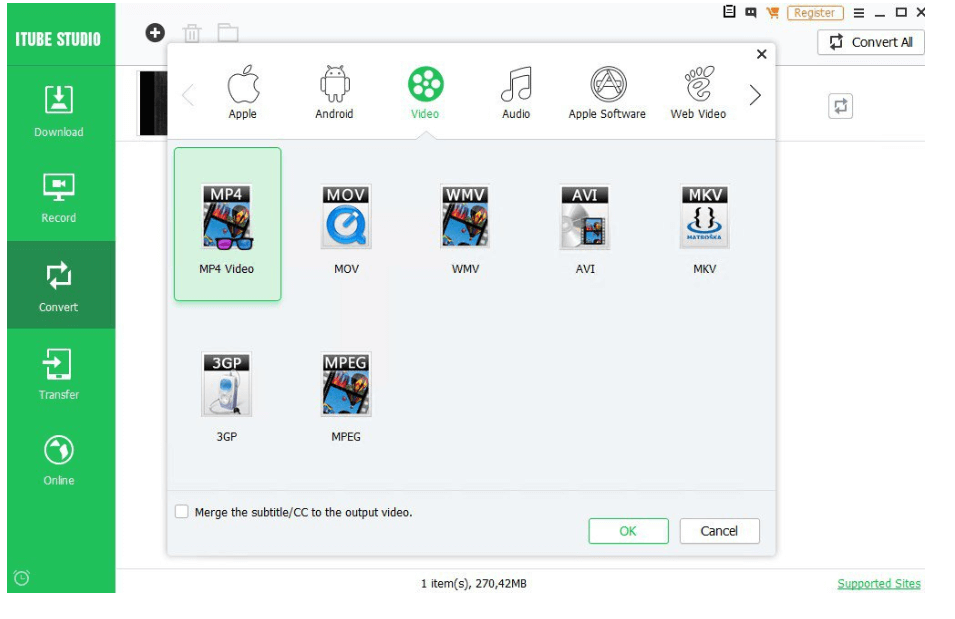Click the convert icon beside the video item
Viewport: 955px width, 619px height.
[840, 106]
